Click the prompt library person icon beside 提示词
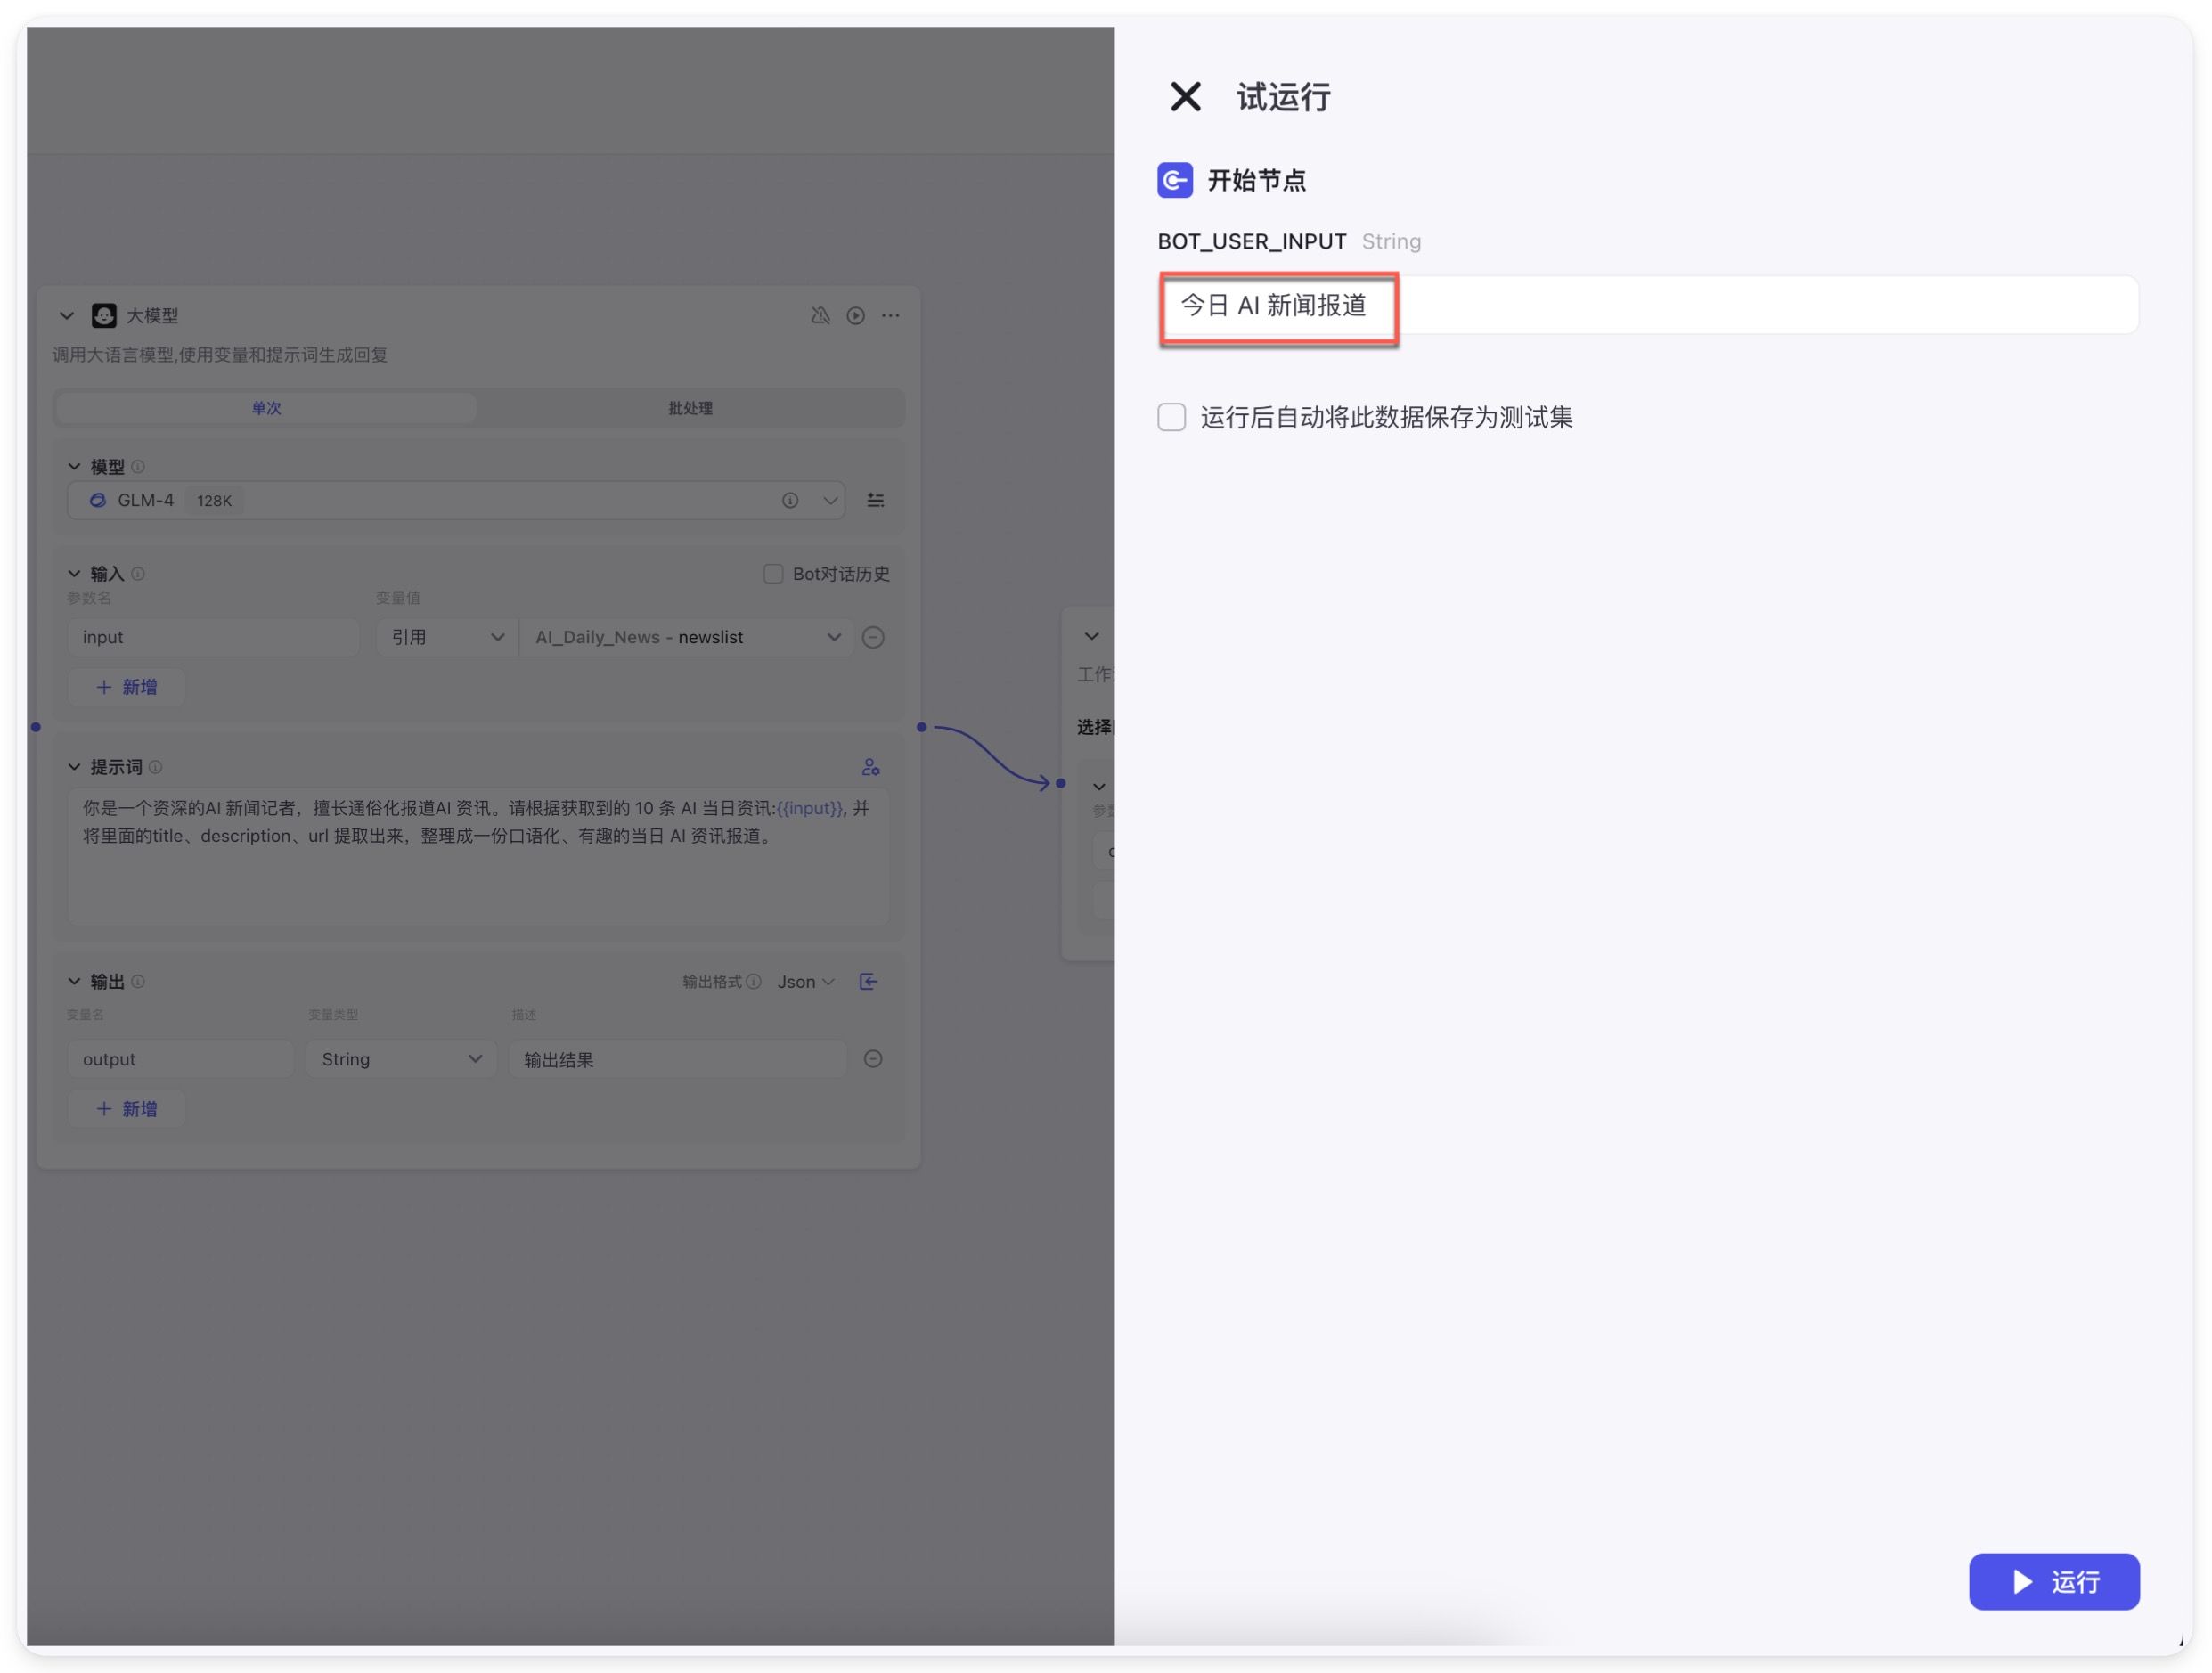This screenshot has height=1673, width=2212. point(870,767)
